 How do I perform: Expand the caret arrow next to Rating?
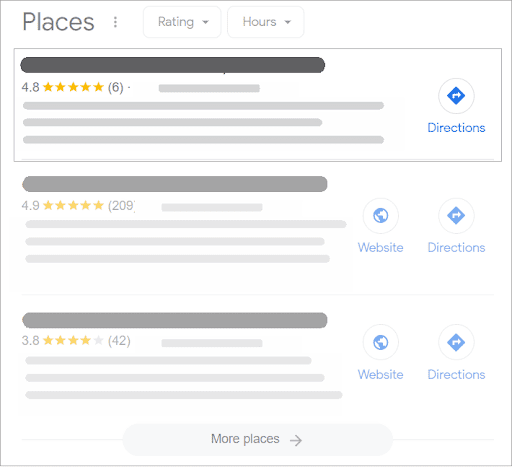(205, 22)
